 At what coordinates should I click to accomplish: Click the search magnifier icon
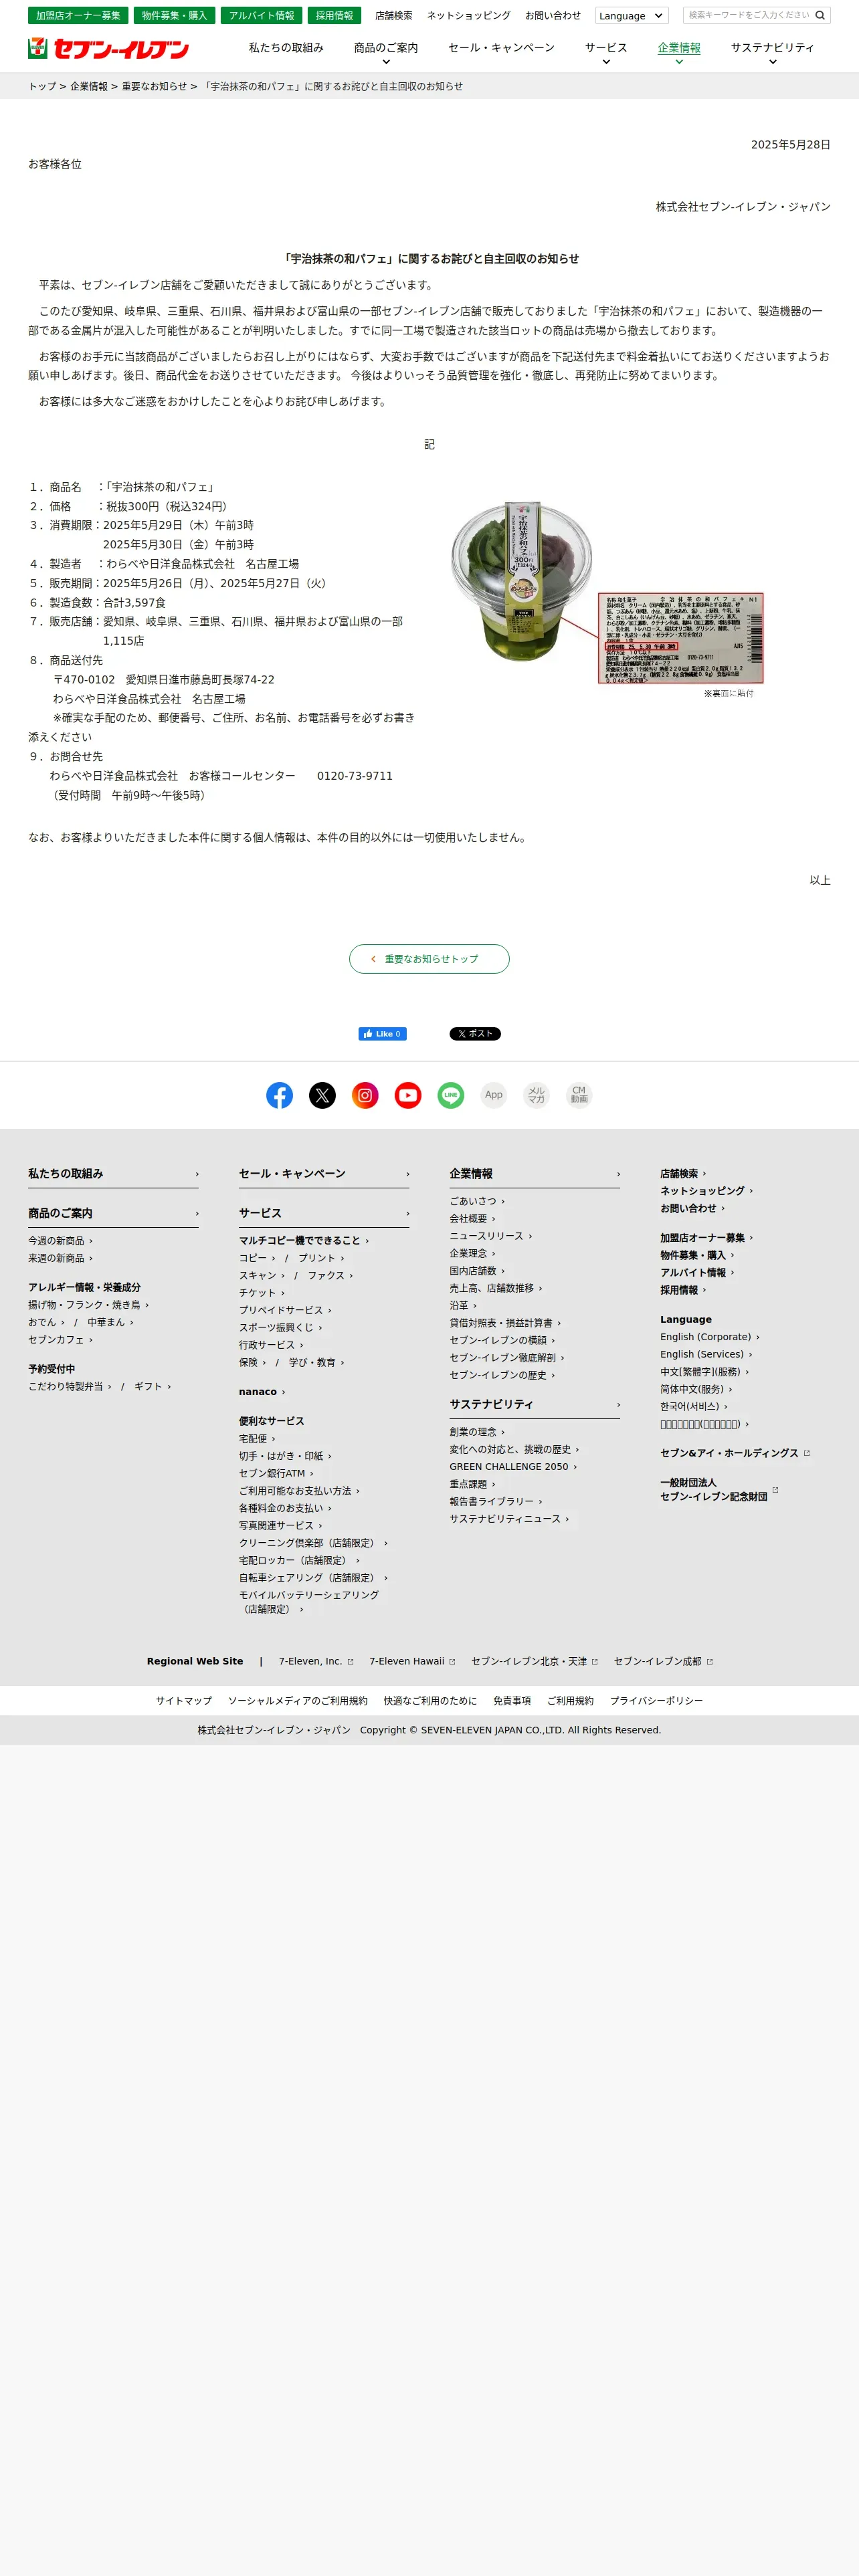click(x=820, y=15)
